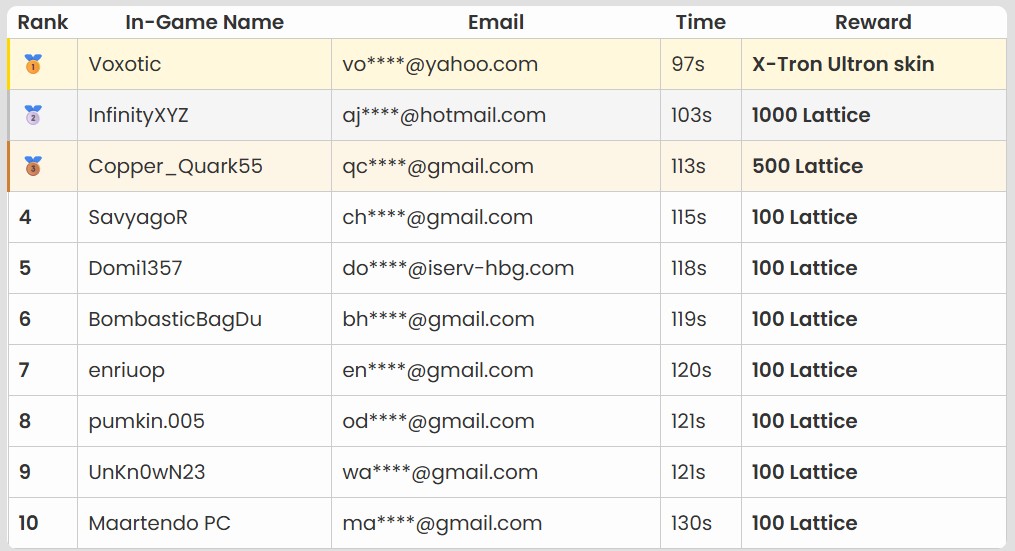Select player name InfinityXYZ
This screenshot has width=1015, height=551.
coord(139,115)
